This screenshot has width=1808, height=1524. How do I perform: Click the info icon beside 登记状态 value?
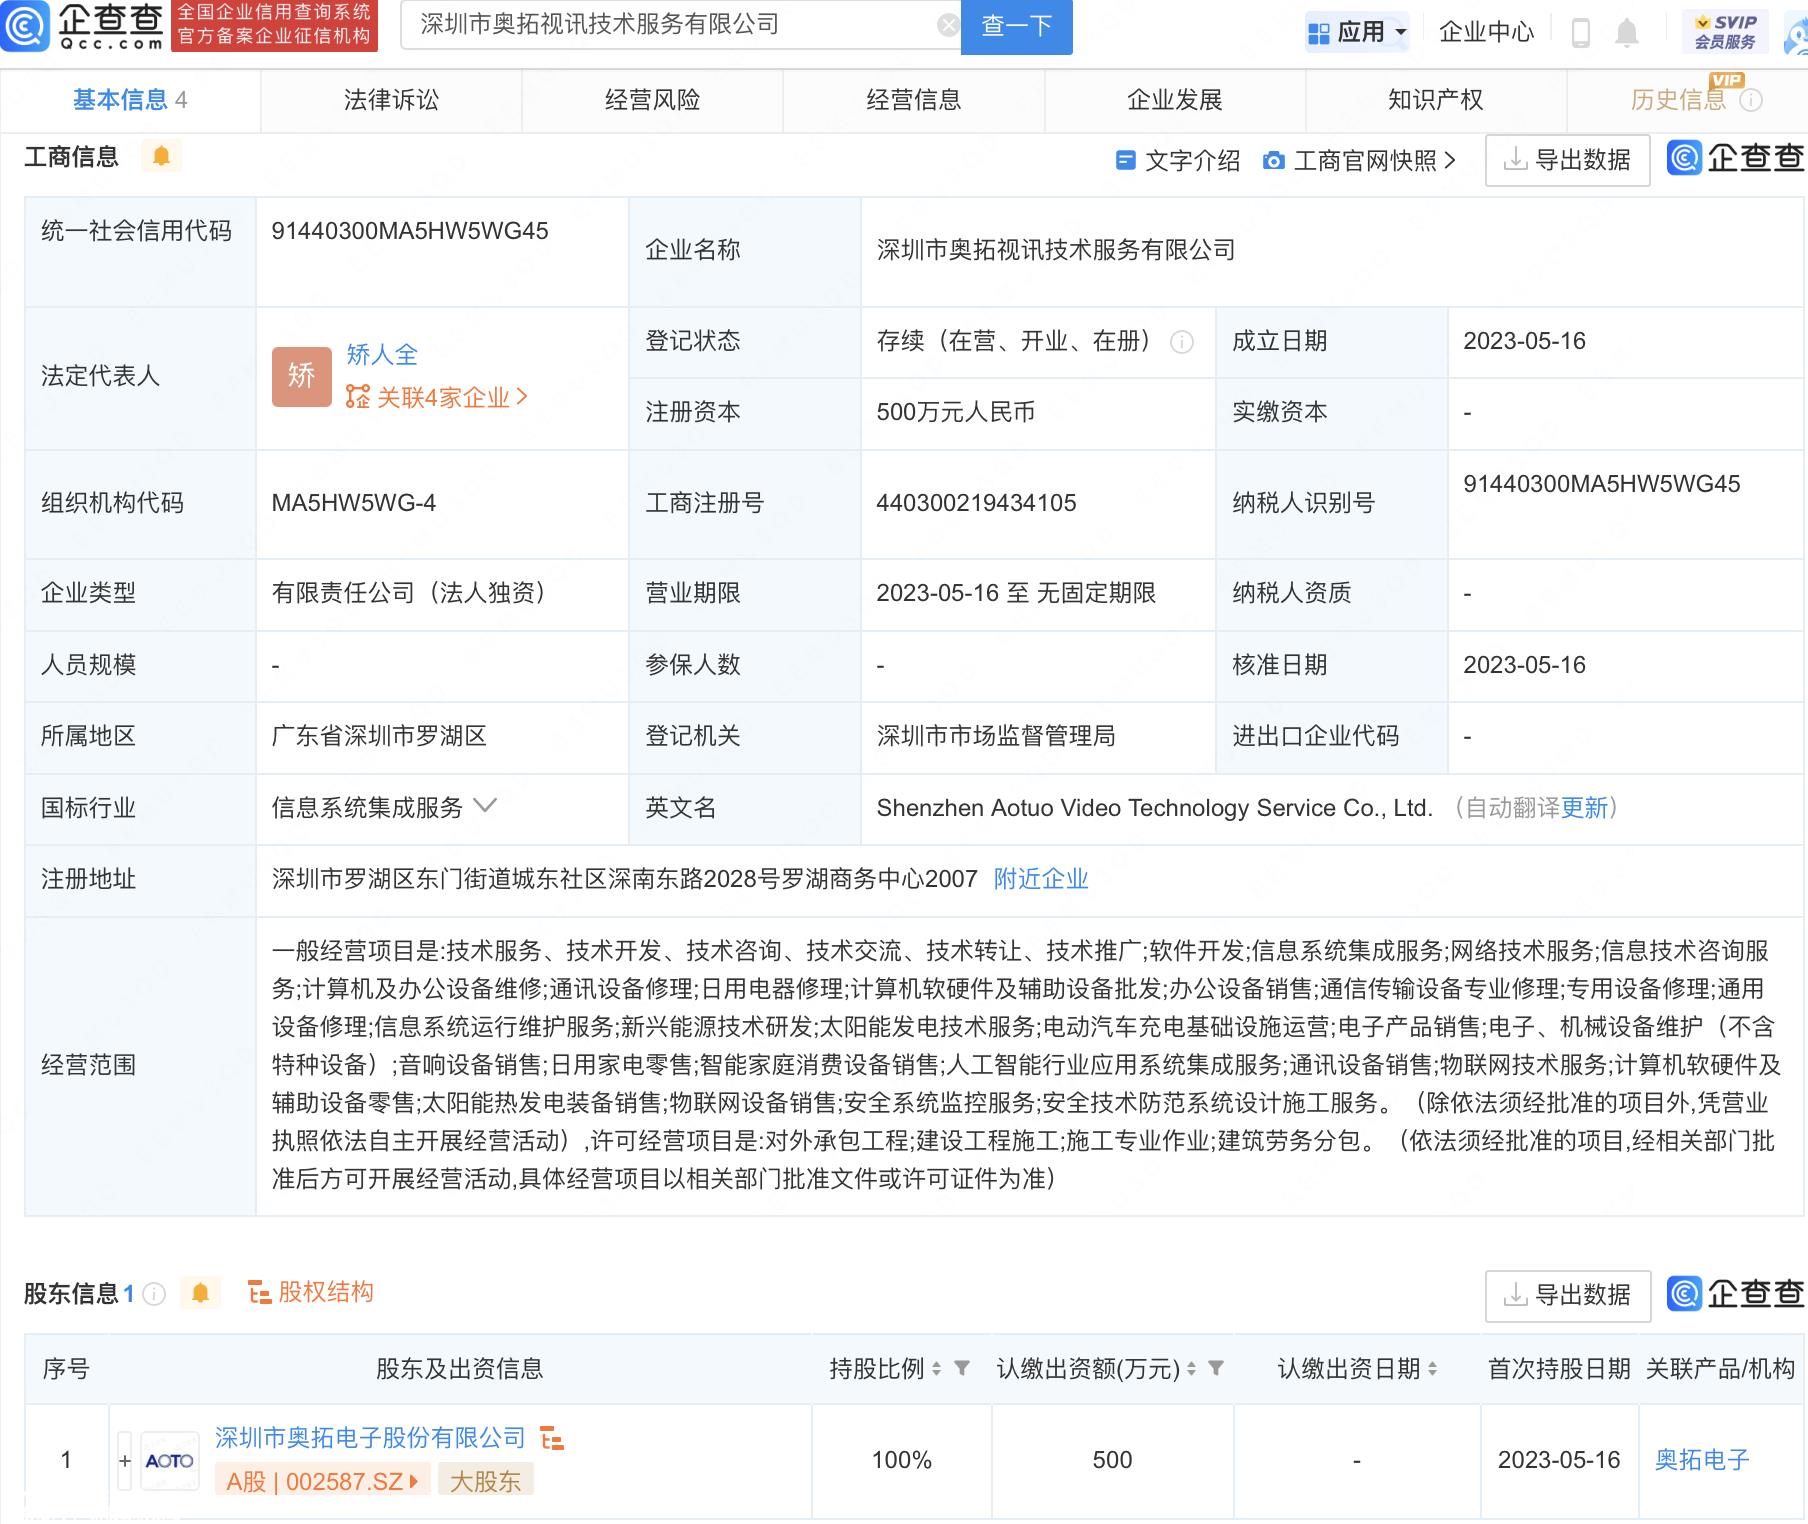pos(1181,342)
